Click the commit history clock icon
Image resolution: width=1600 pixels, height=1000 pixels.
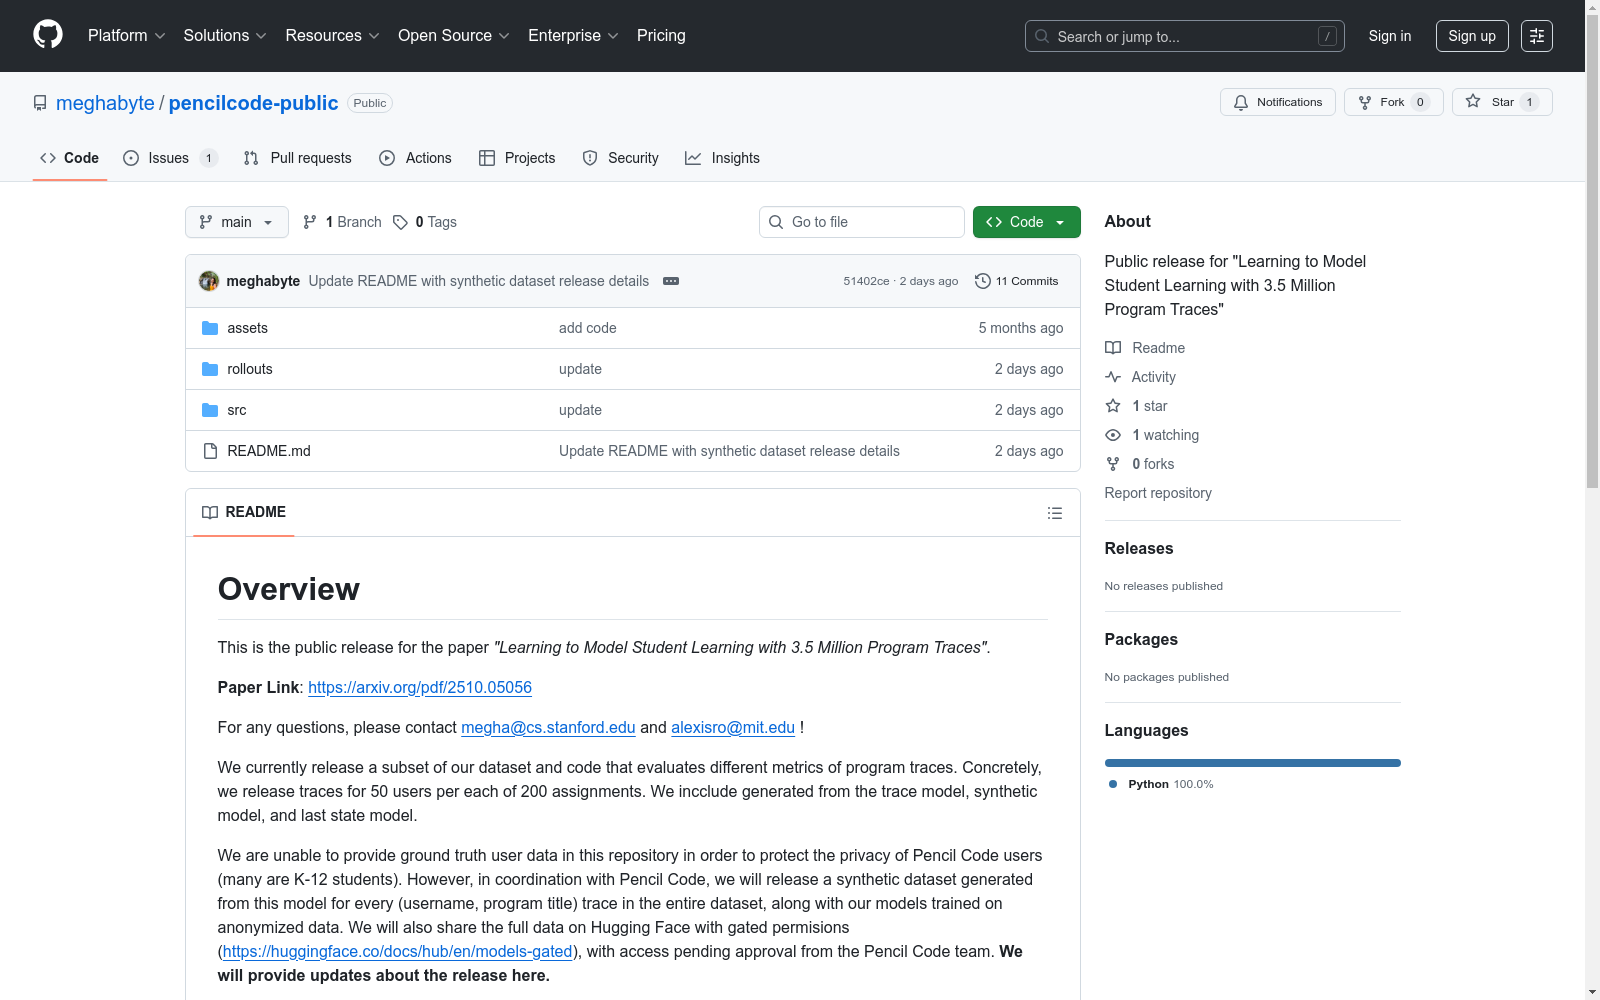click(983, 281)
